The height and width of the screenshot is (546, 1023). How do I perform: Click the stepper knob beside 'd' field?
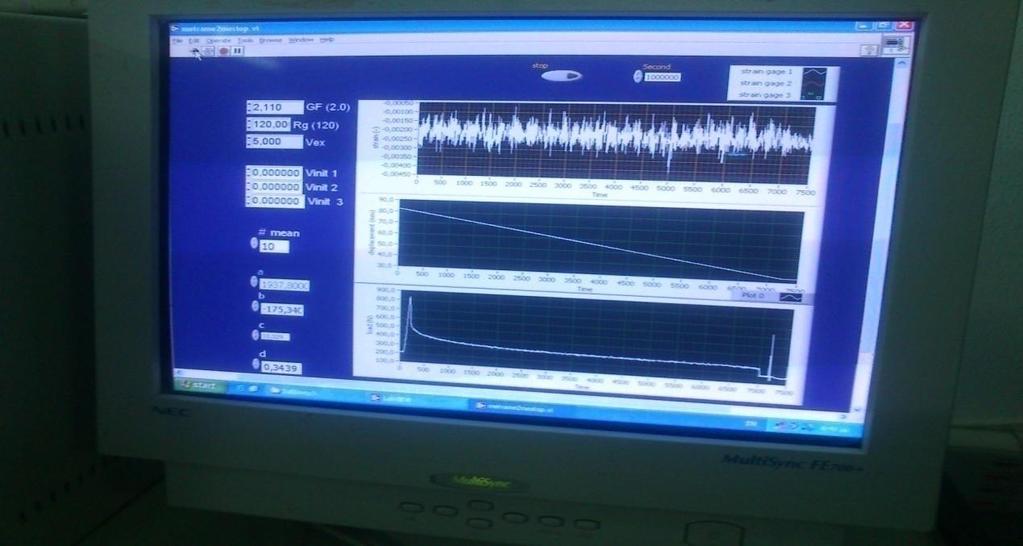pos(256,365)
